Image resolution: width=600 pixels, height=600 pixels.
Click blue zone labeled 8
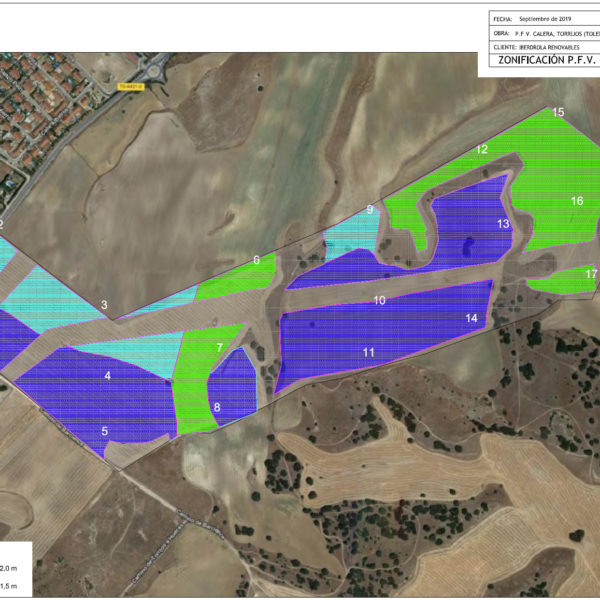(217, 407)
